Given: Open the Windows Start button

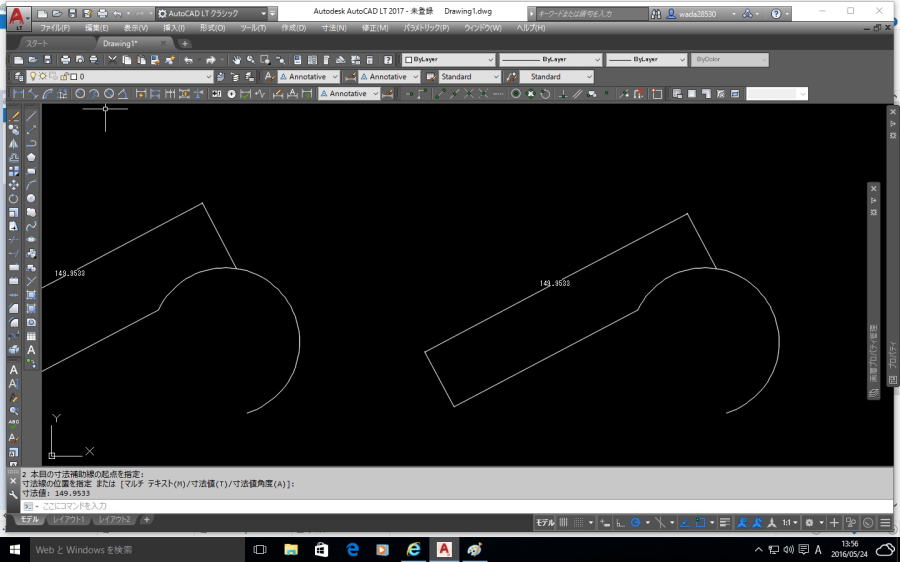Looking at the screenshot, I should [x=14, y=549].
